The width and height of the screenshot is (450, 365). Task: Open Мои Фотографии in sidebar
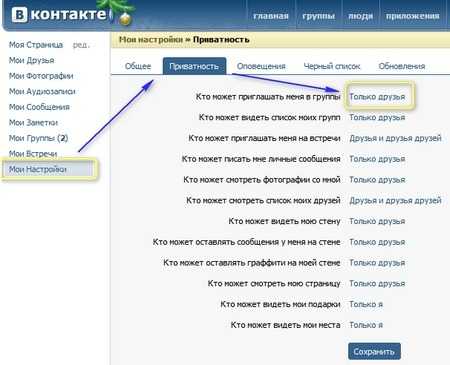[x=41, y=76]
